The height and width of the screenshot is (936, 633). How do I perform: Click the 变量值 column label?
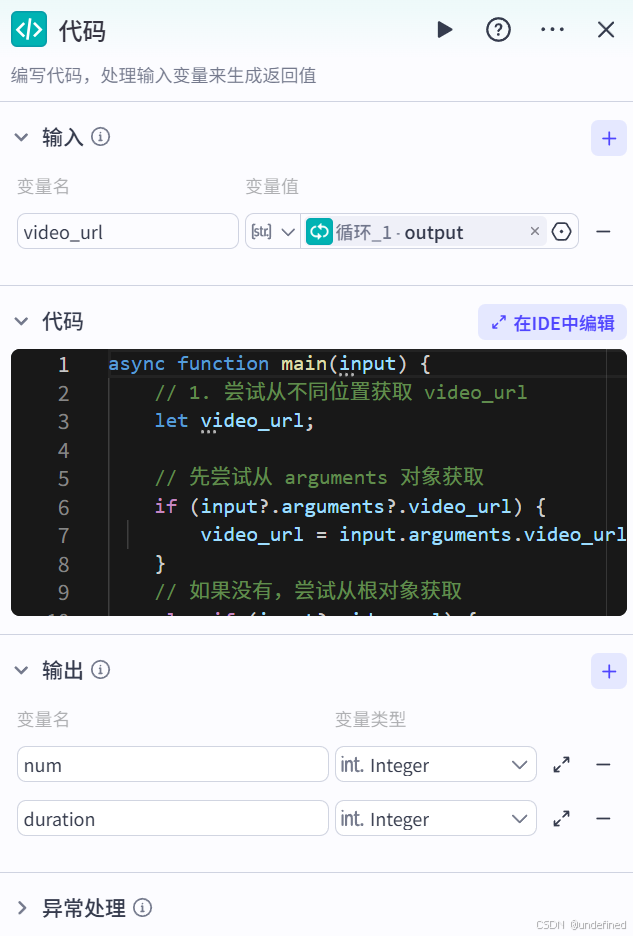272,186
